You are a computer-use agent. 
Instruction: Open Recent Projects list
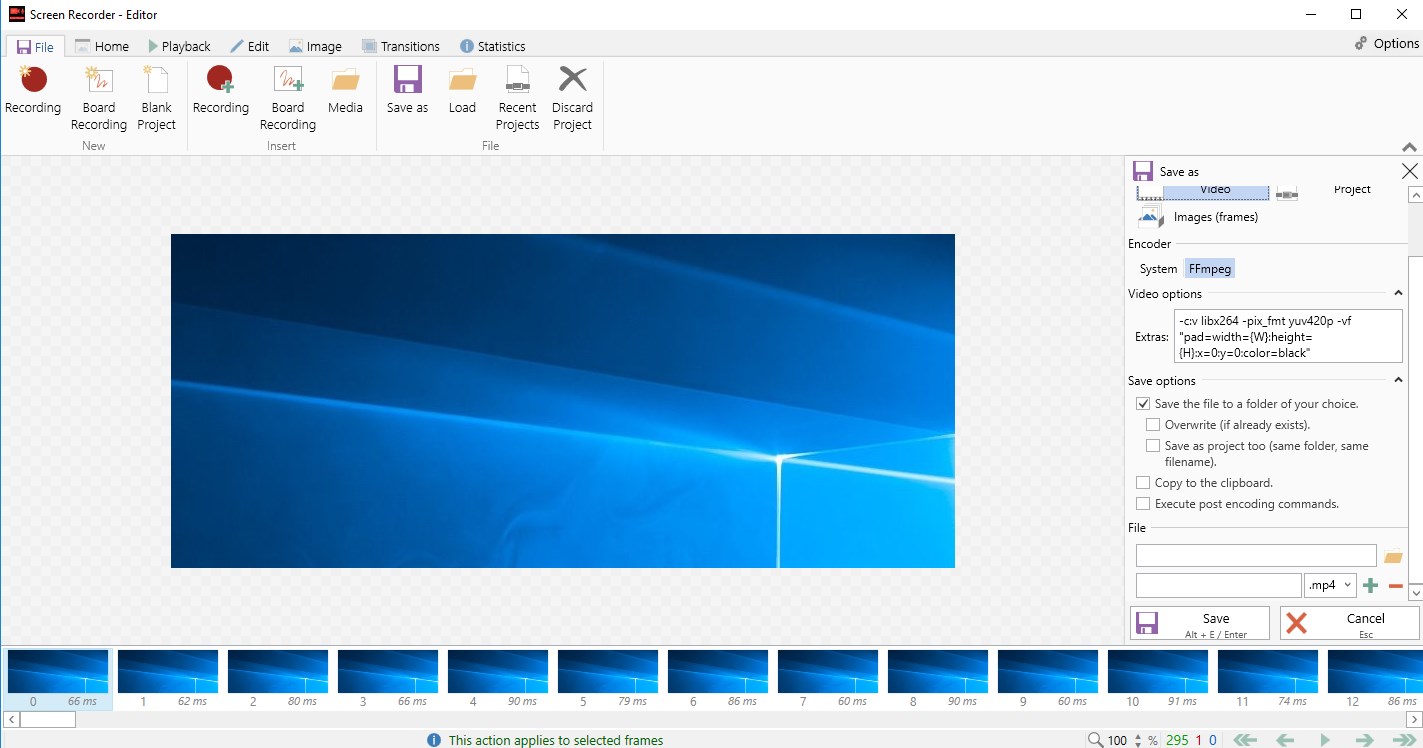pos(518,99)
